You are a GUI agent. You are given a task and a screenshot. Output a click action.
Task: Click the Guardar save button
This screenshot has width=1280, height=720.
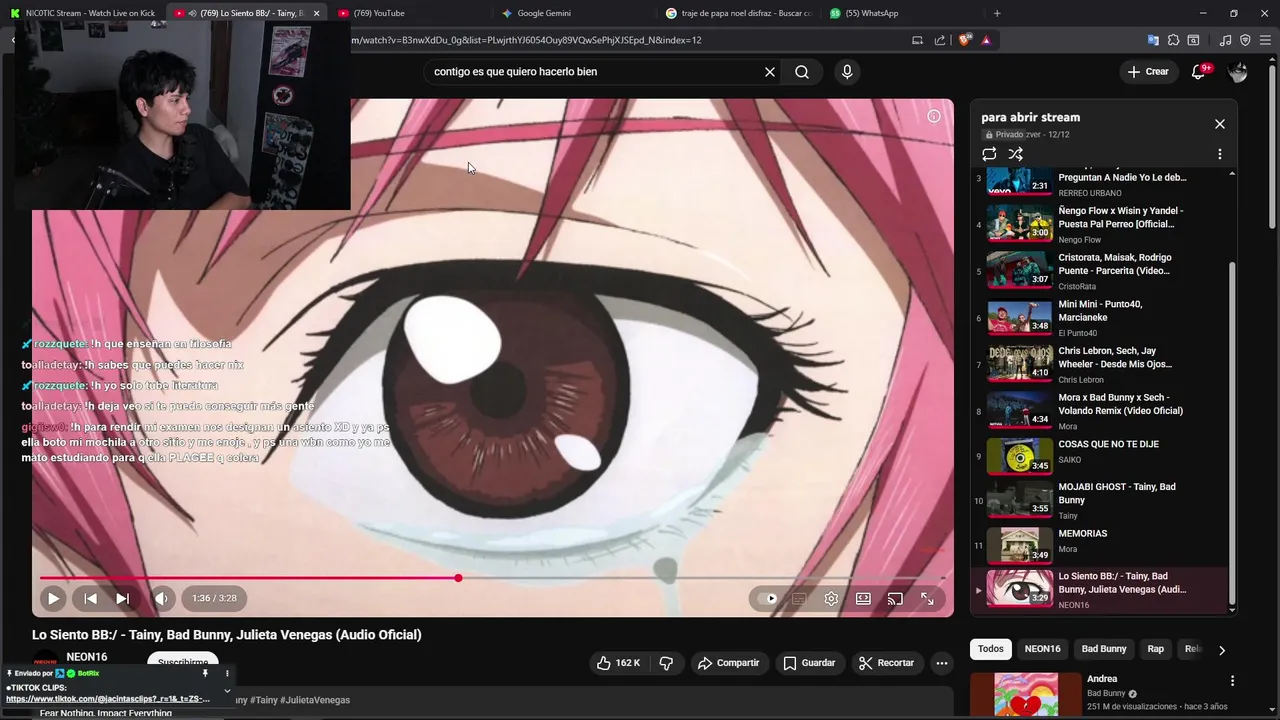[x=809, y=663]
